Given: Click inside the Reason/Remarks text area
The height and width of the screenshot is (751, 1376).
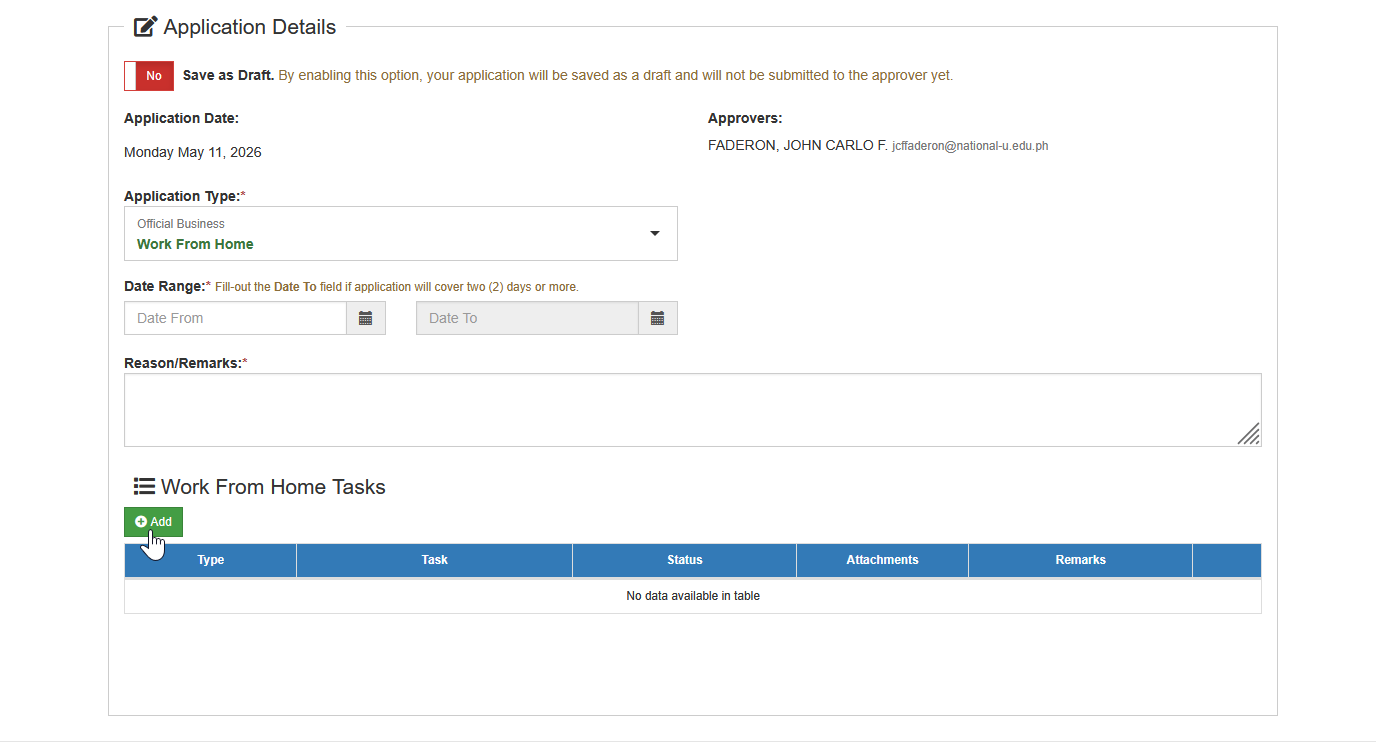Looking at the screenshot, I should [x=692, y=410].
